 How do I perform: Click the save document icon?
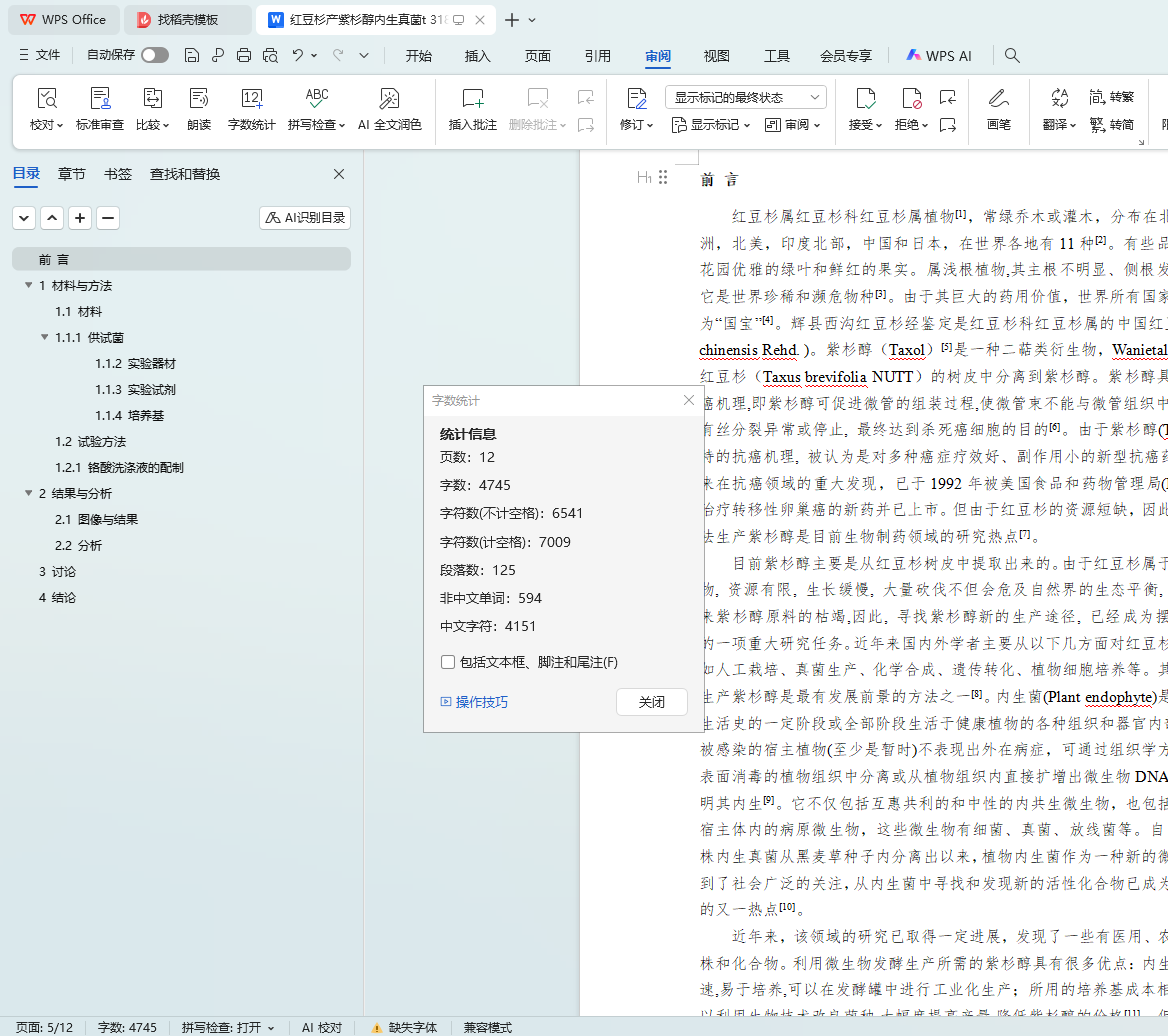tap(191, 55)
